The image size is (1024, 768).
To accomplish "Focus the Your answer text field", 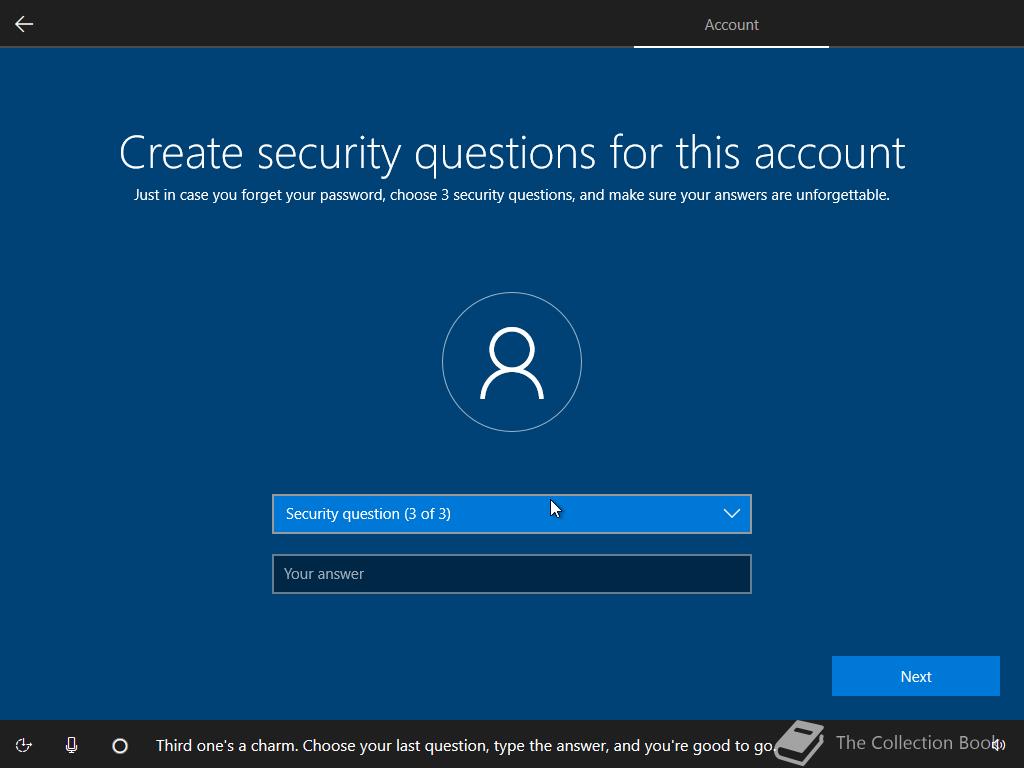I will 512,574.
